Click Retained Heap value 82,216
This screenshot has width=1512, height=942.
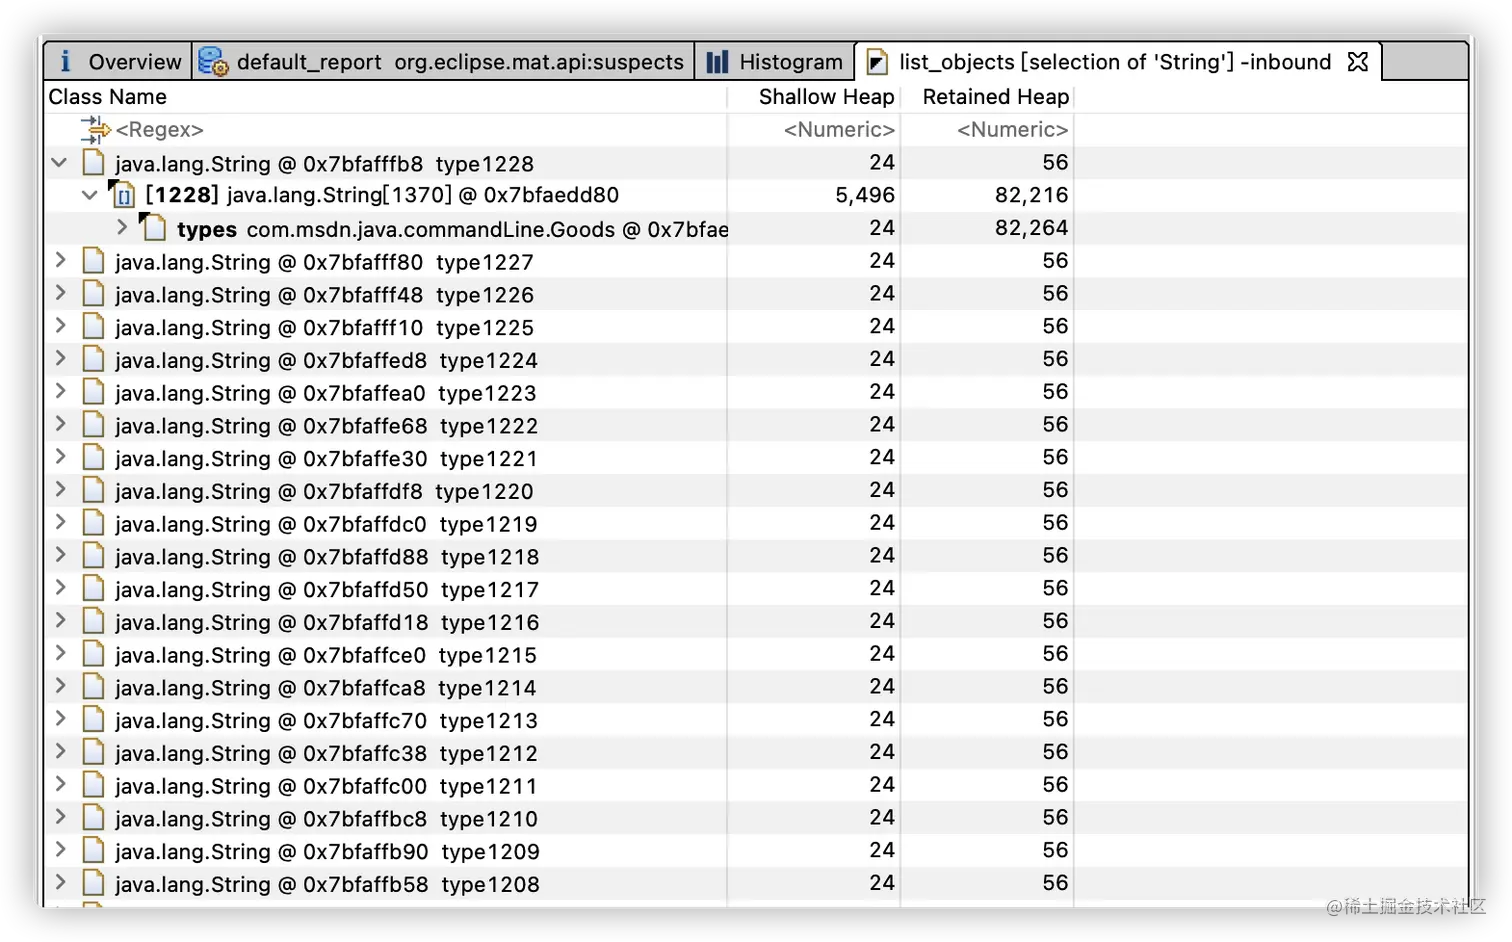(1031, 195)
